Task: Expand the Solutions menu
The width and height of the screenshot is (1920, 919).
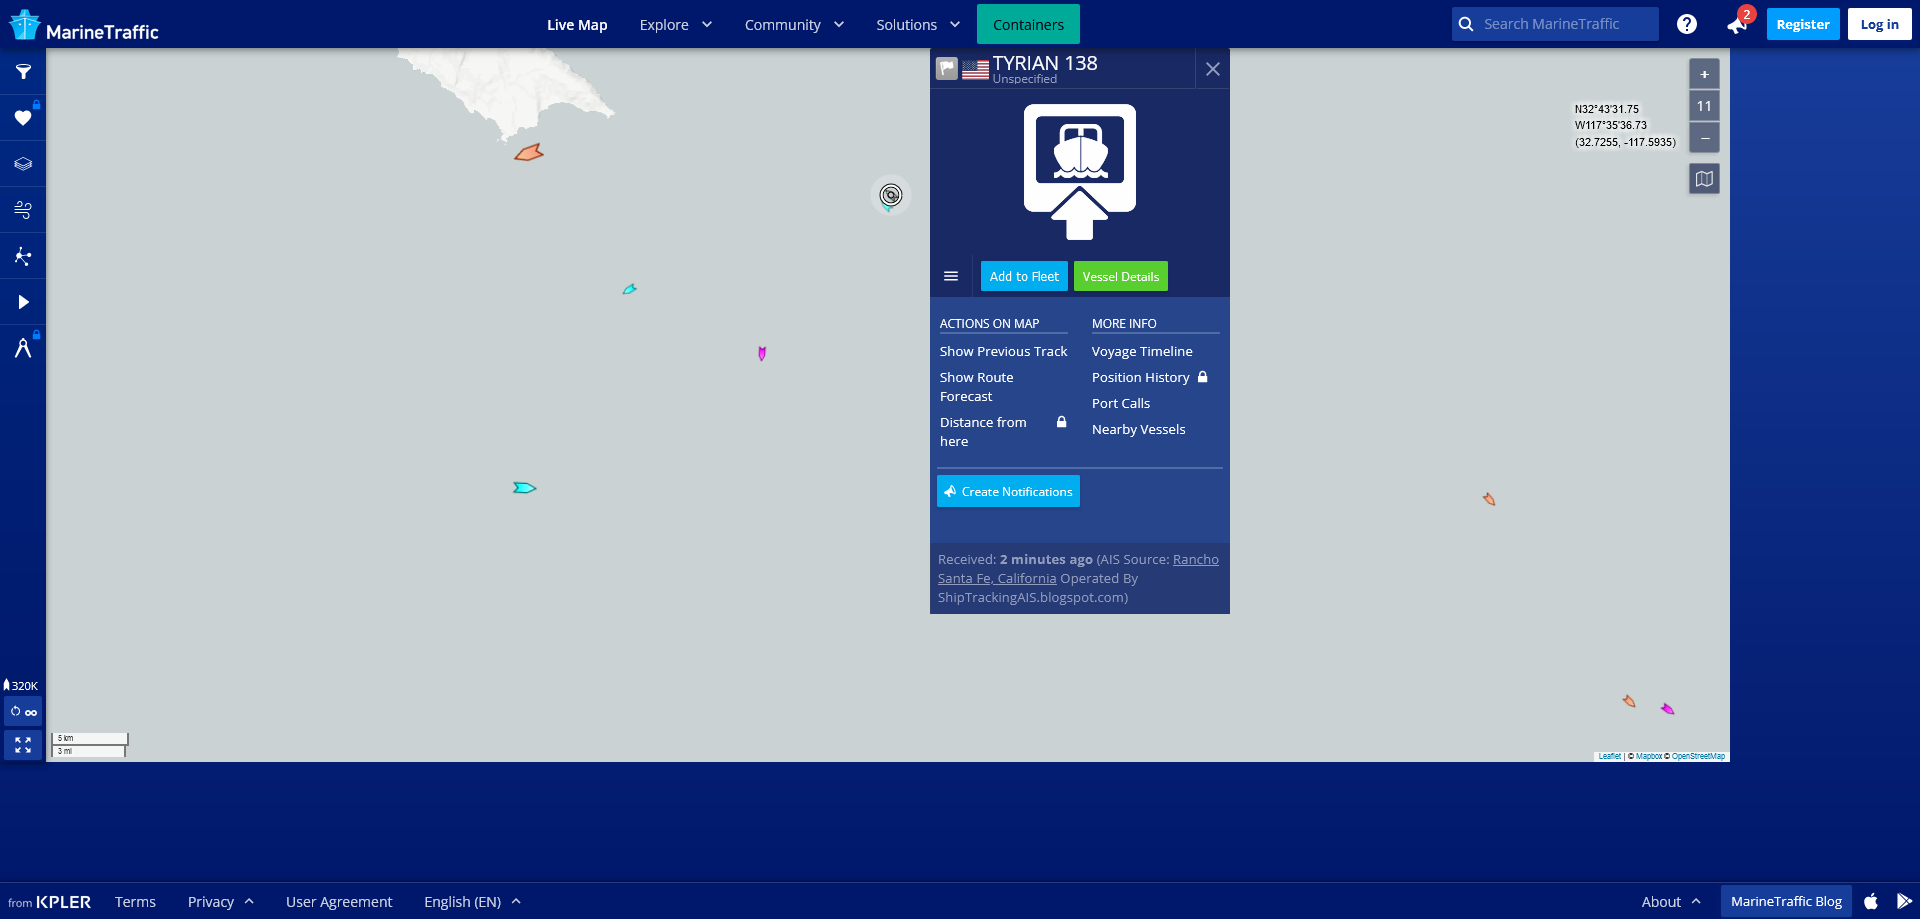Action: point(918,24)
